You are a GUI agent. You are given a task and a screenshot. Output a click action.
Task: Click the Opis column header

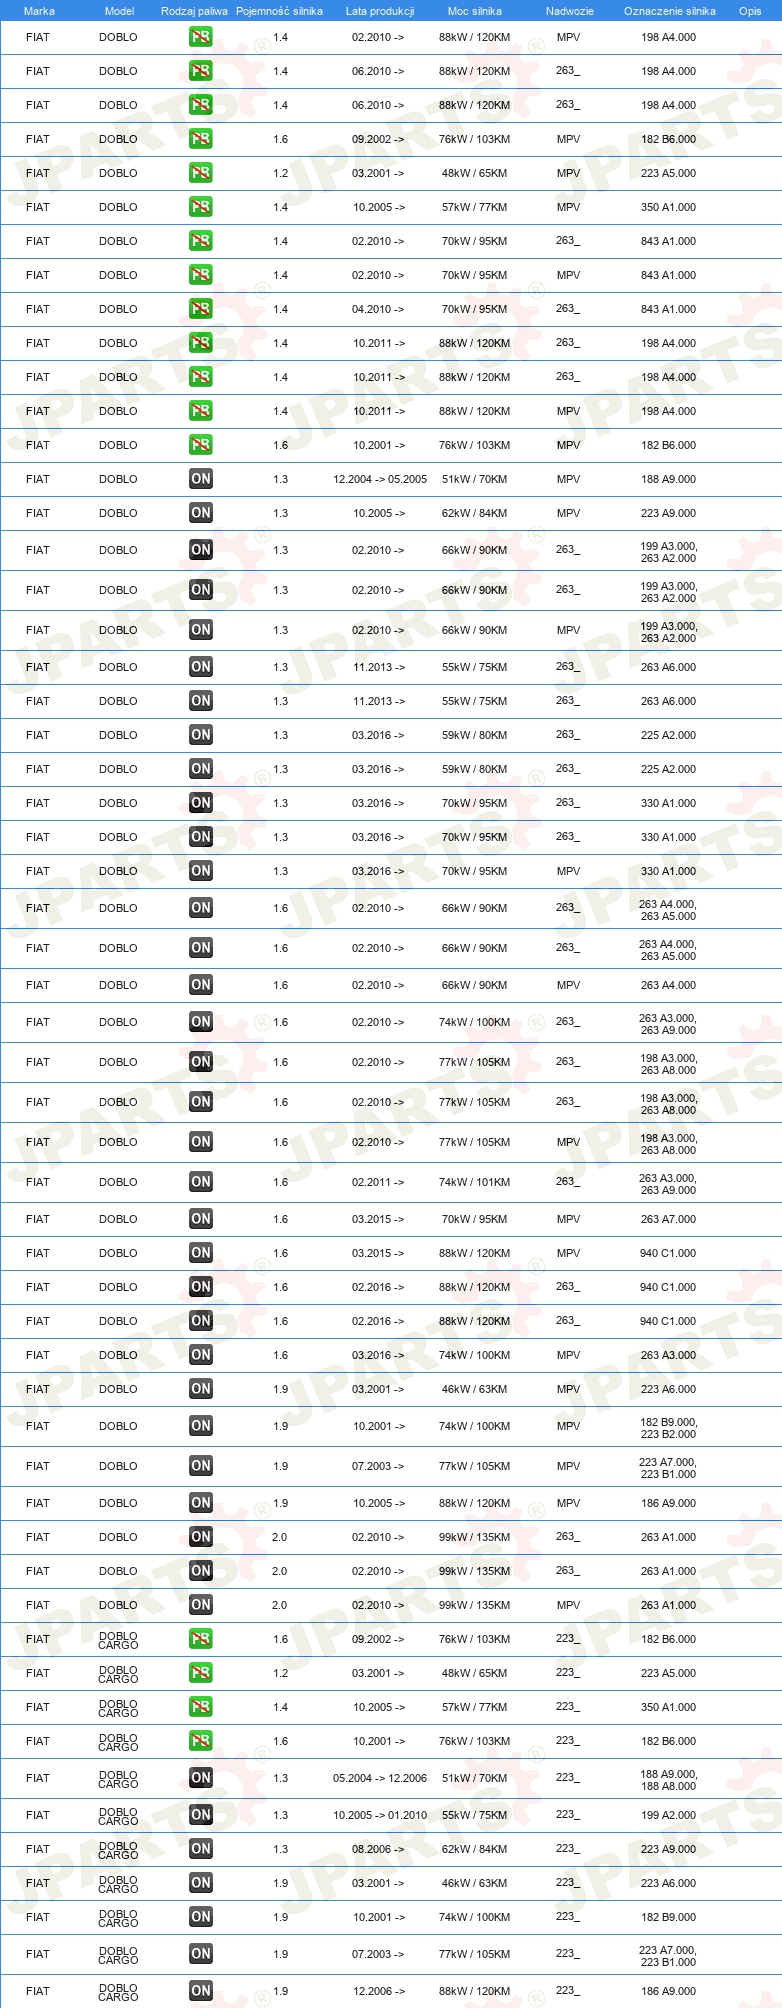[750, 11]
